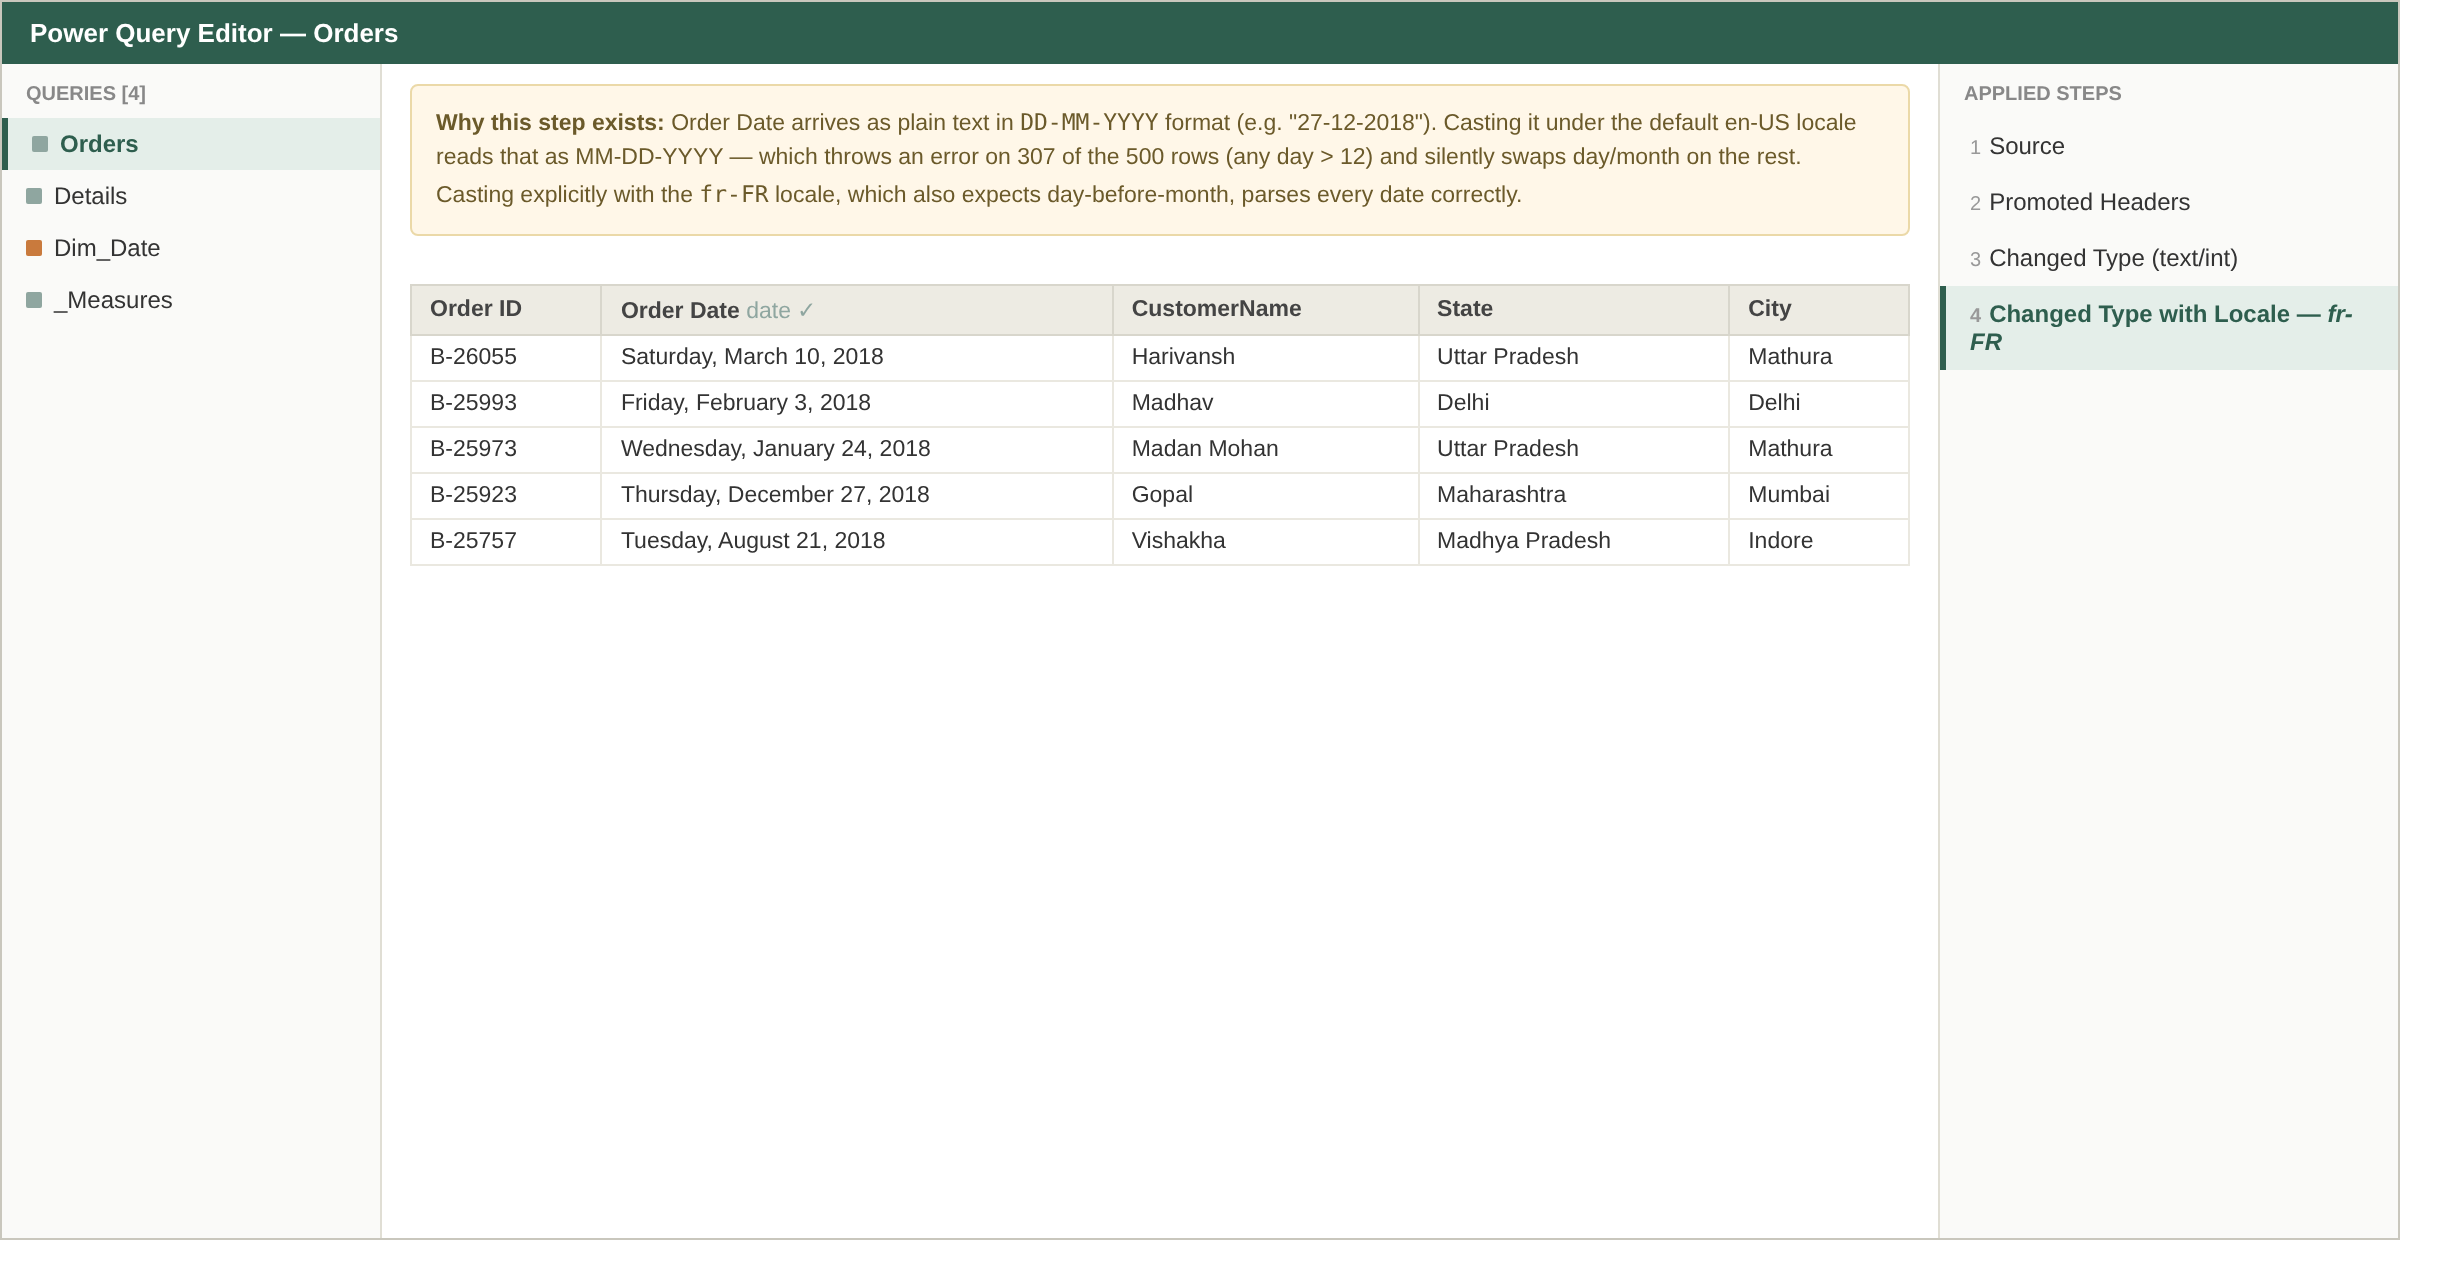2440x1280 pixels.
Task: Click City cell Mumbai
Action: [x=1819, y=495]
